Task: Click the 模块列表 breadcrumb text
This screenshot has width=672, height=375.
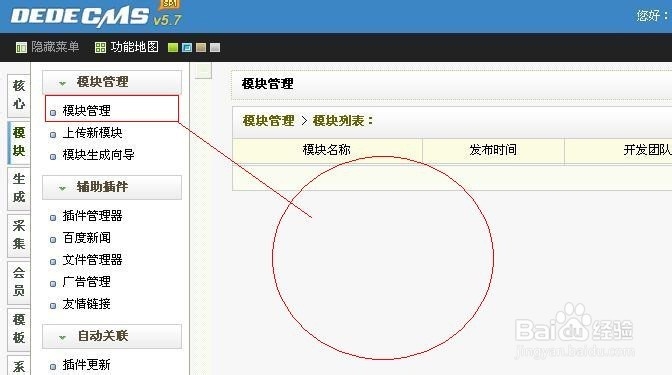Action: tap(342, 121)
